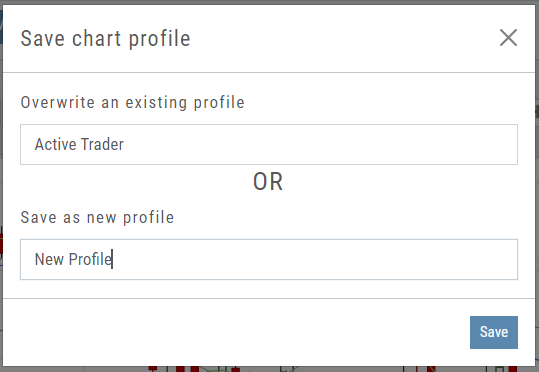Viewport: 539px width, 372px height.
Task: Click empty right side of profile dropdown
Action: 378,144
